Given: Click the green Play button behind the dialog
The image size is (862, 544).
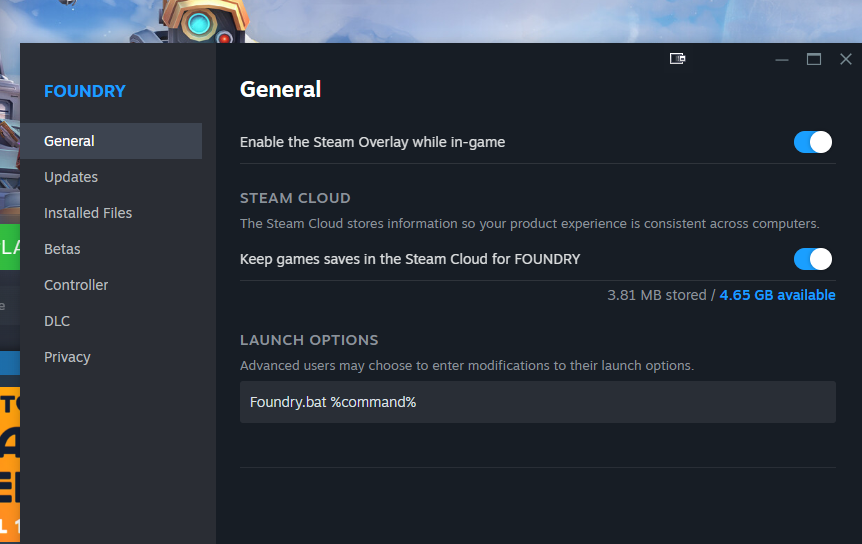Looking at the screenshot, I should click(10, 248).
